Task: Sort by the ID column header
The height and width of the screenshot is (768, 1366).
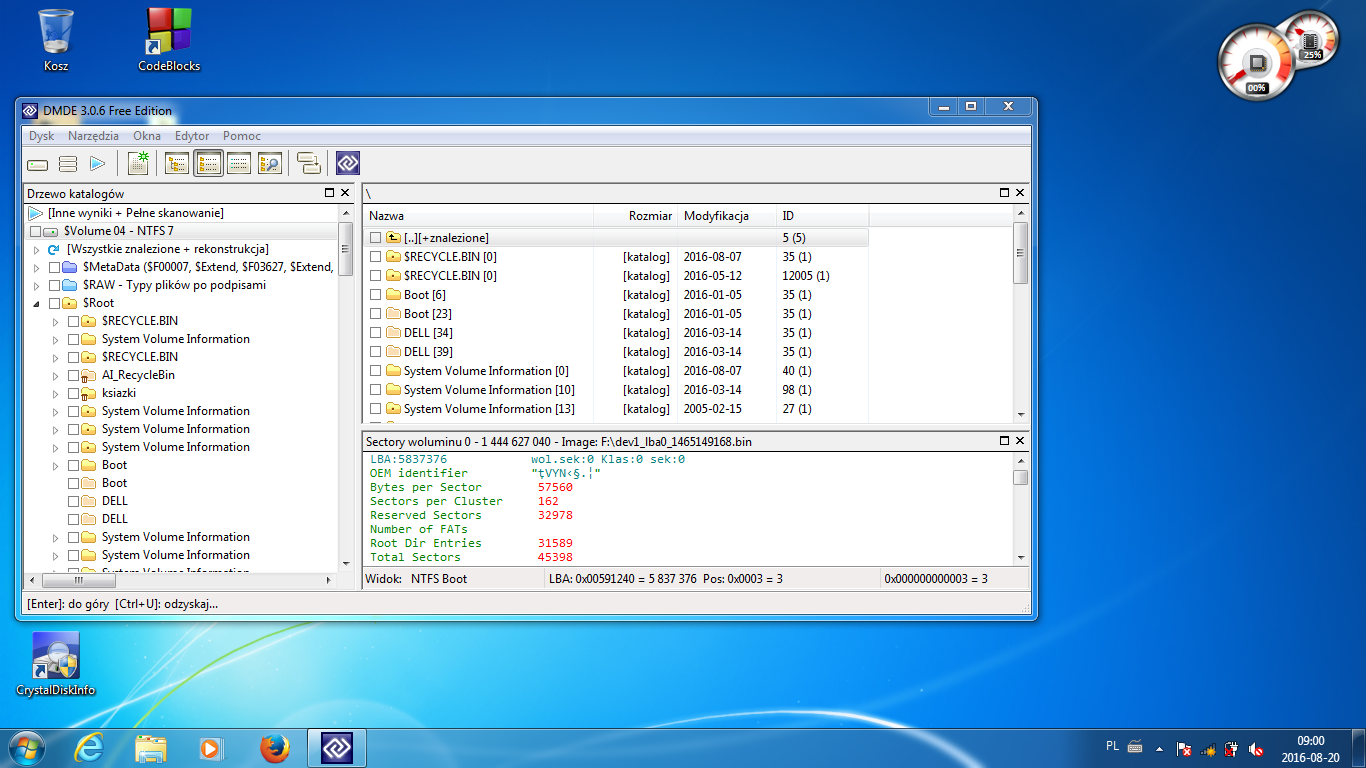Action: [823, 216]
